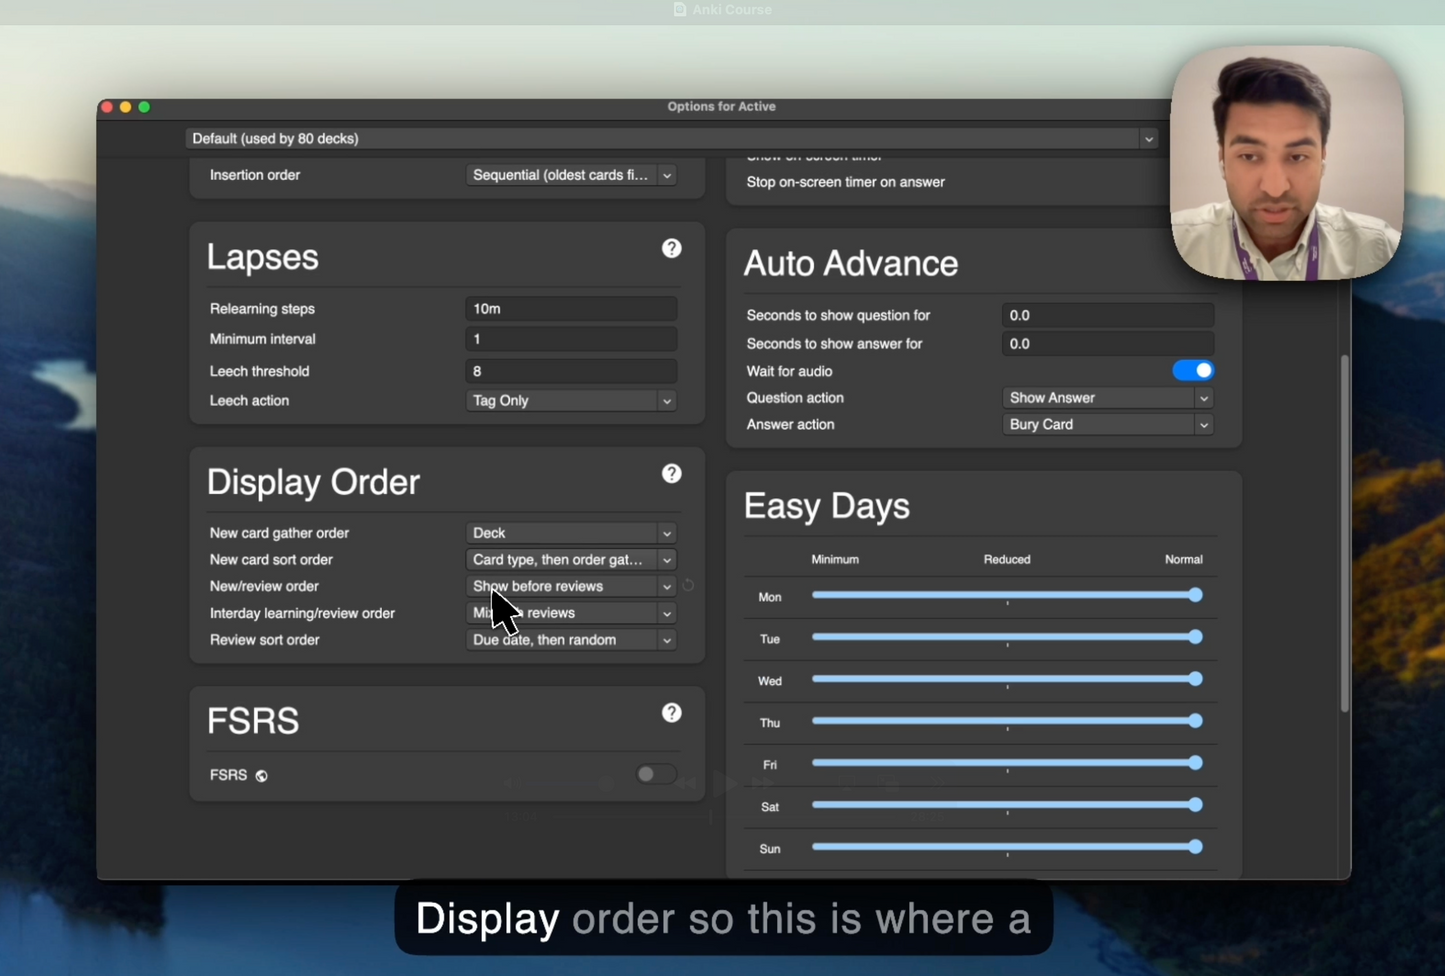This screenshot has width=1445, height=976.
Task: Click the Leech threshold input field
Action: pyautogui.click(x=570, y=371)
